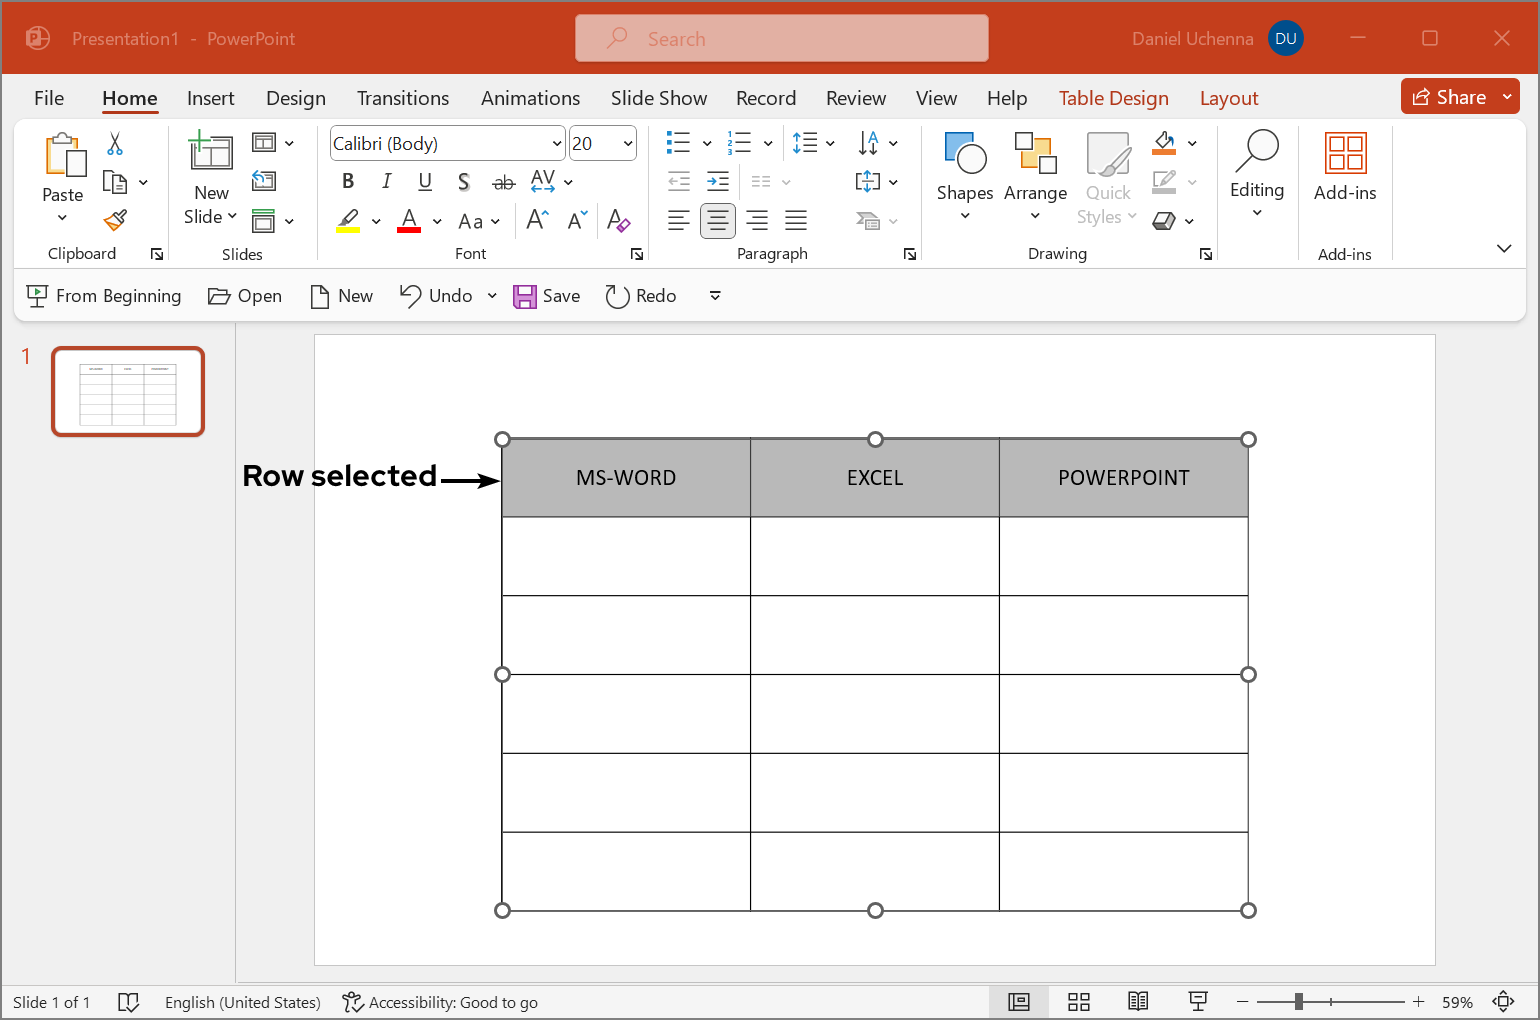1540x1020 pixels.
Task: Toggle Underline formatting
Action: 424,181
